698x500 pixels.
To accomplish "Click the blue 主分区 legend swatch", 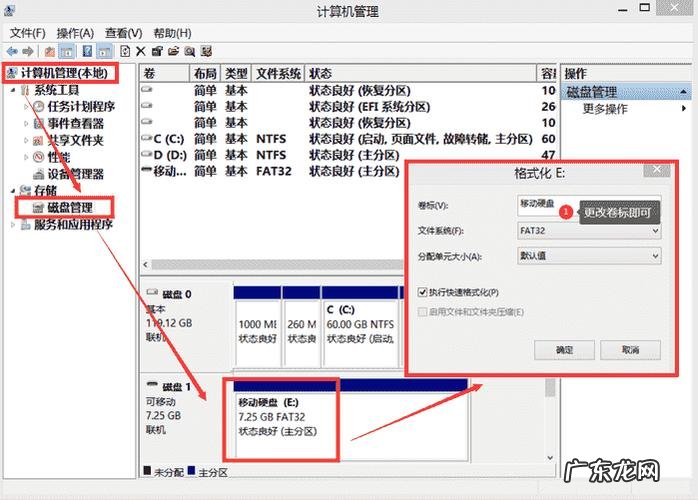I will [191, 471].
